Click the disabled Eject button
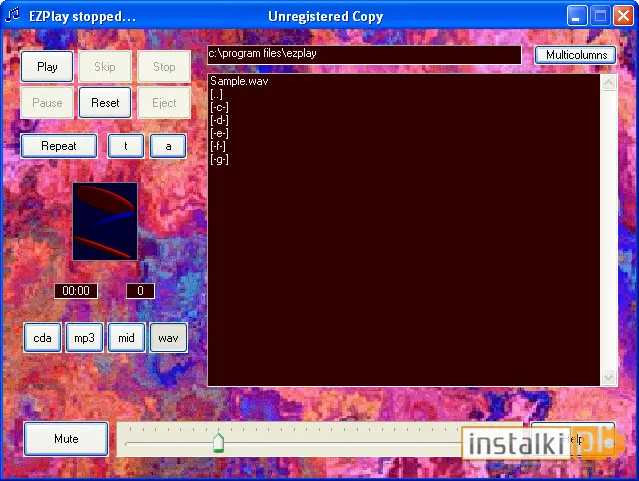 [x=164, y=103]
